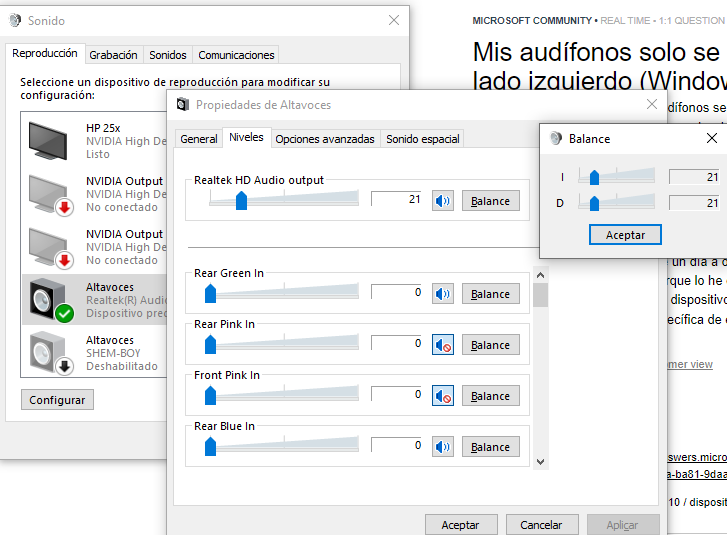Click the Rear Pink In volume slider
The width and height of the screenshot is (727, 535).
point(284,344)
